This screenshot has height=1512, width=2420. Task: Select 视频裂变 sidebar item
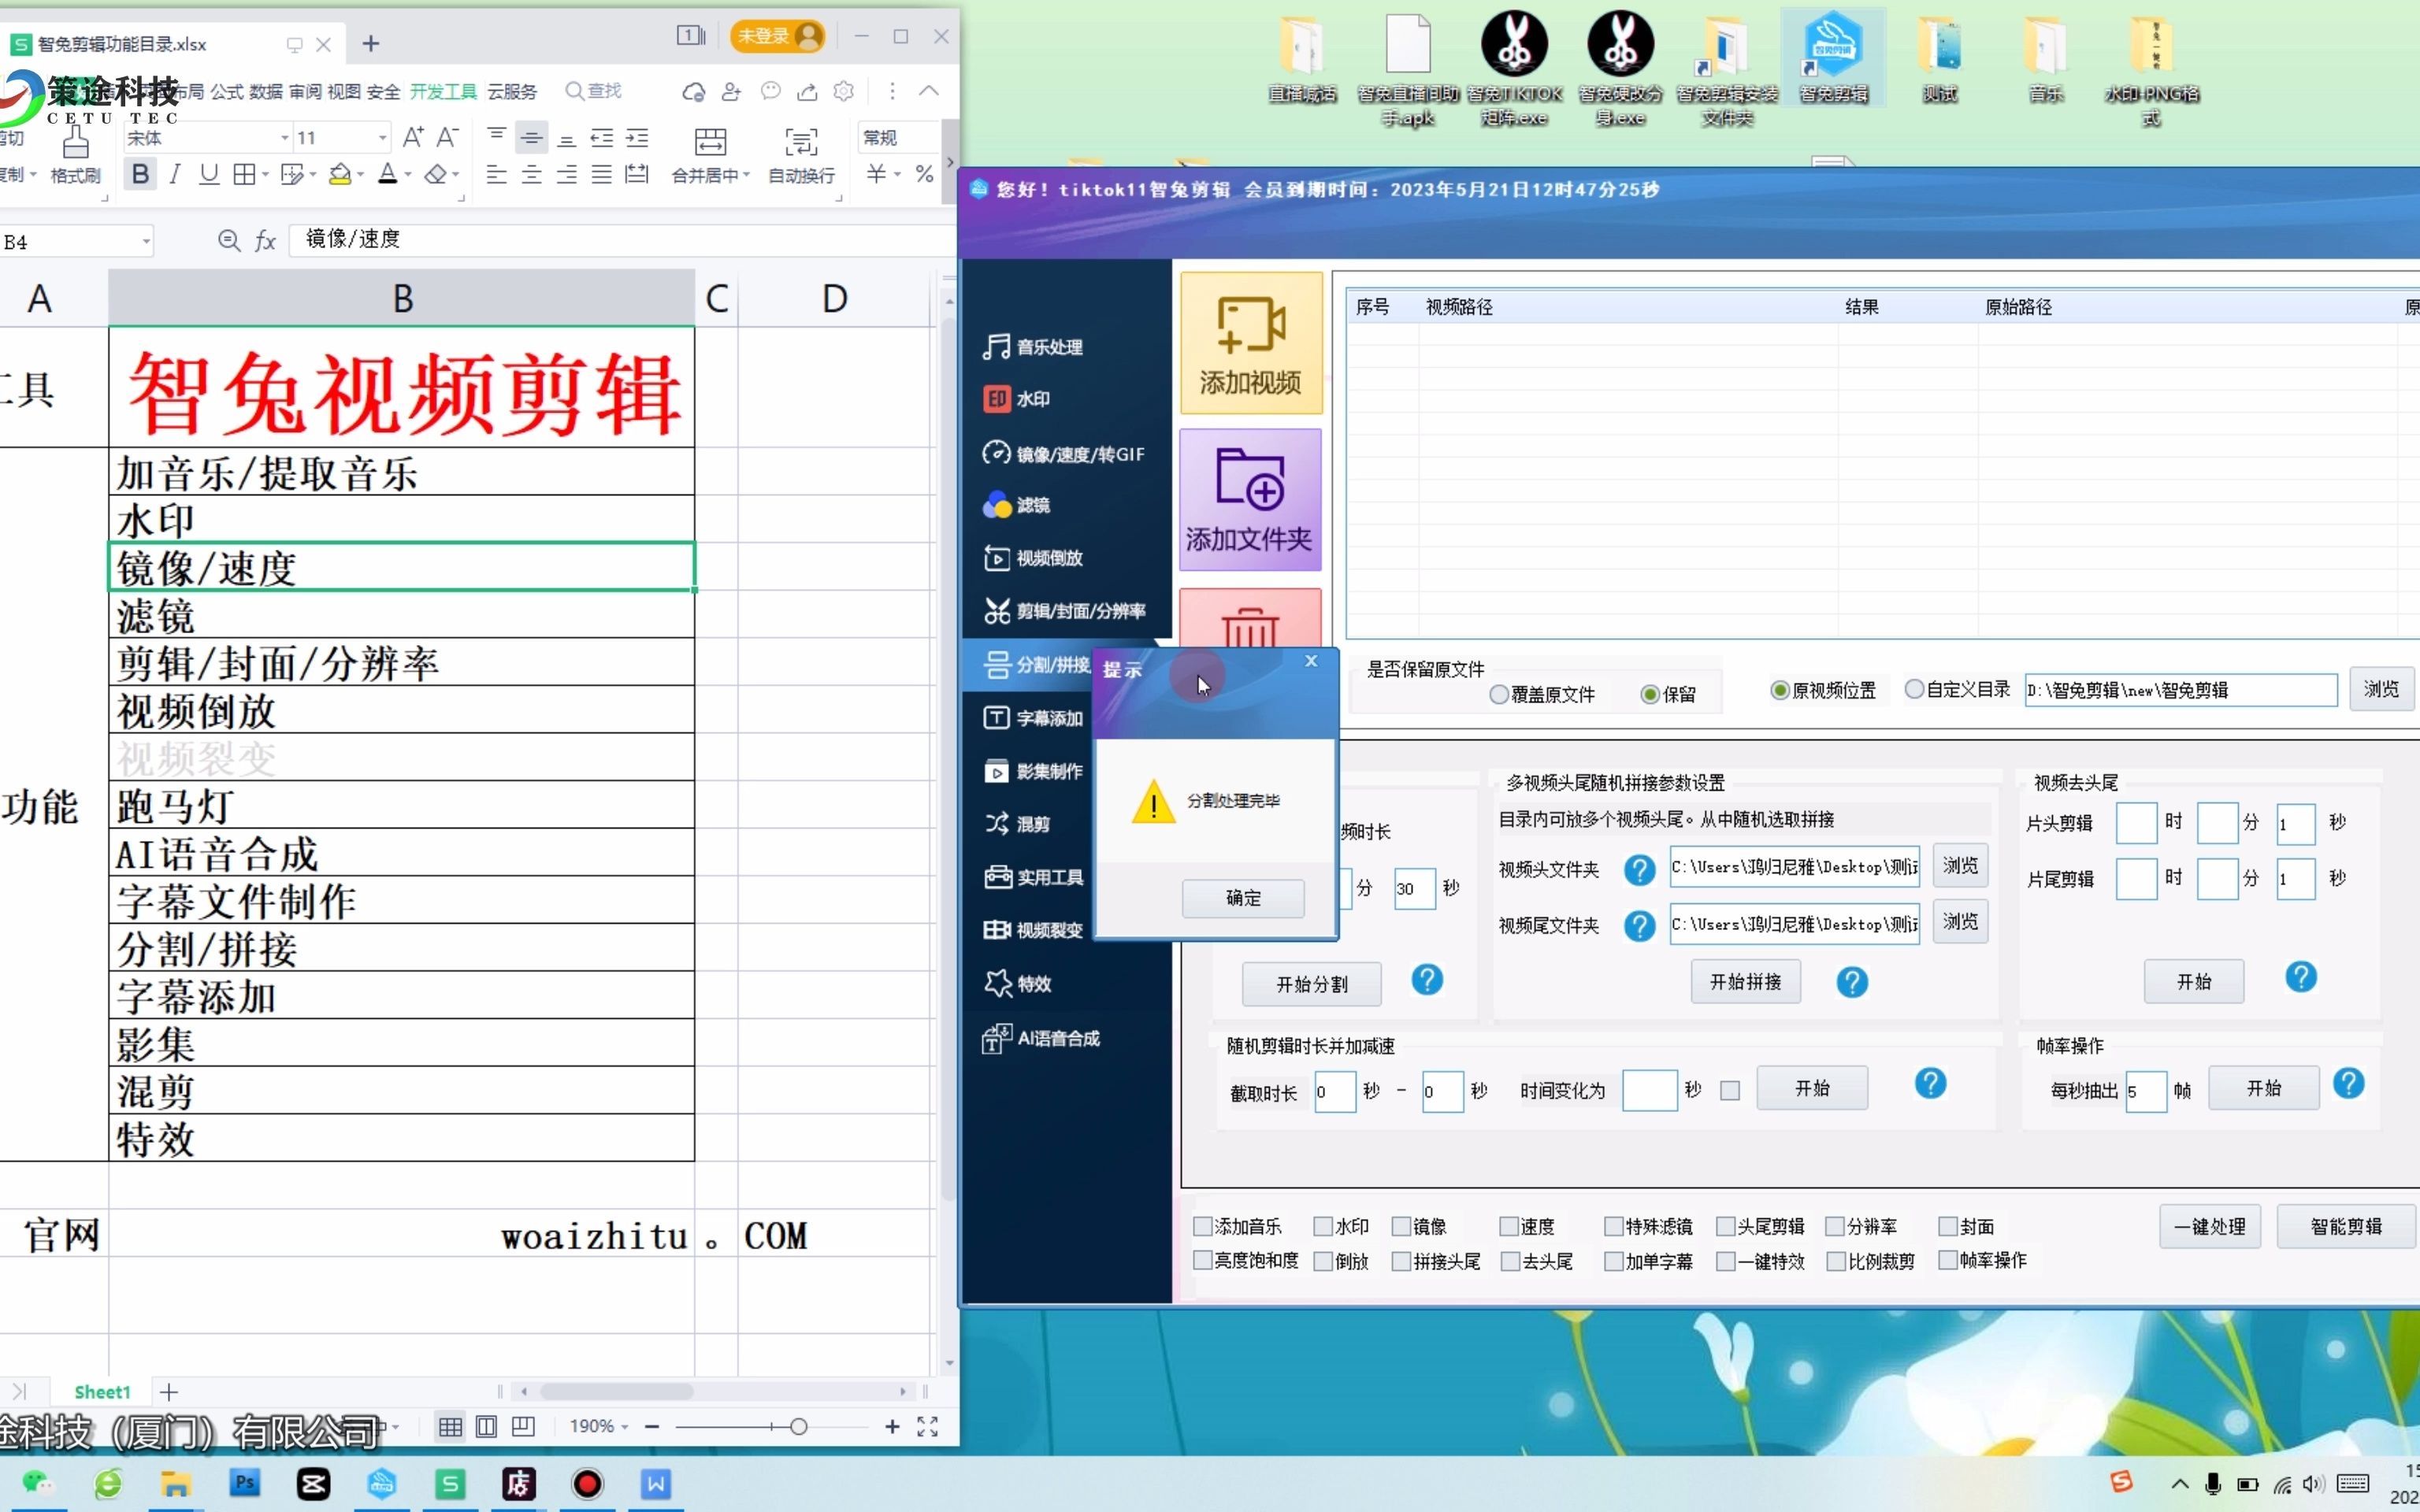(x=1033, y=930)
